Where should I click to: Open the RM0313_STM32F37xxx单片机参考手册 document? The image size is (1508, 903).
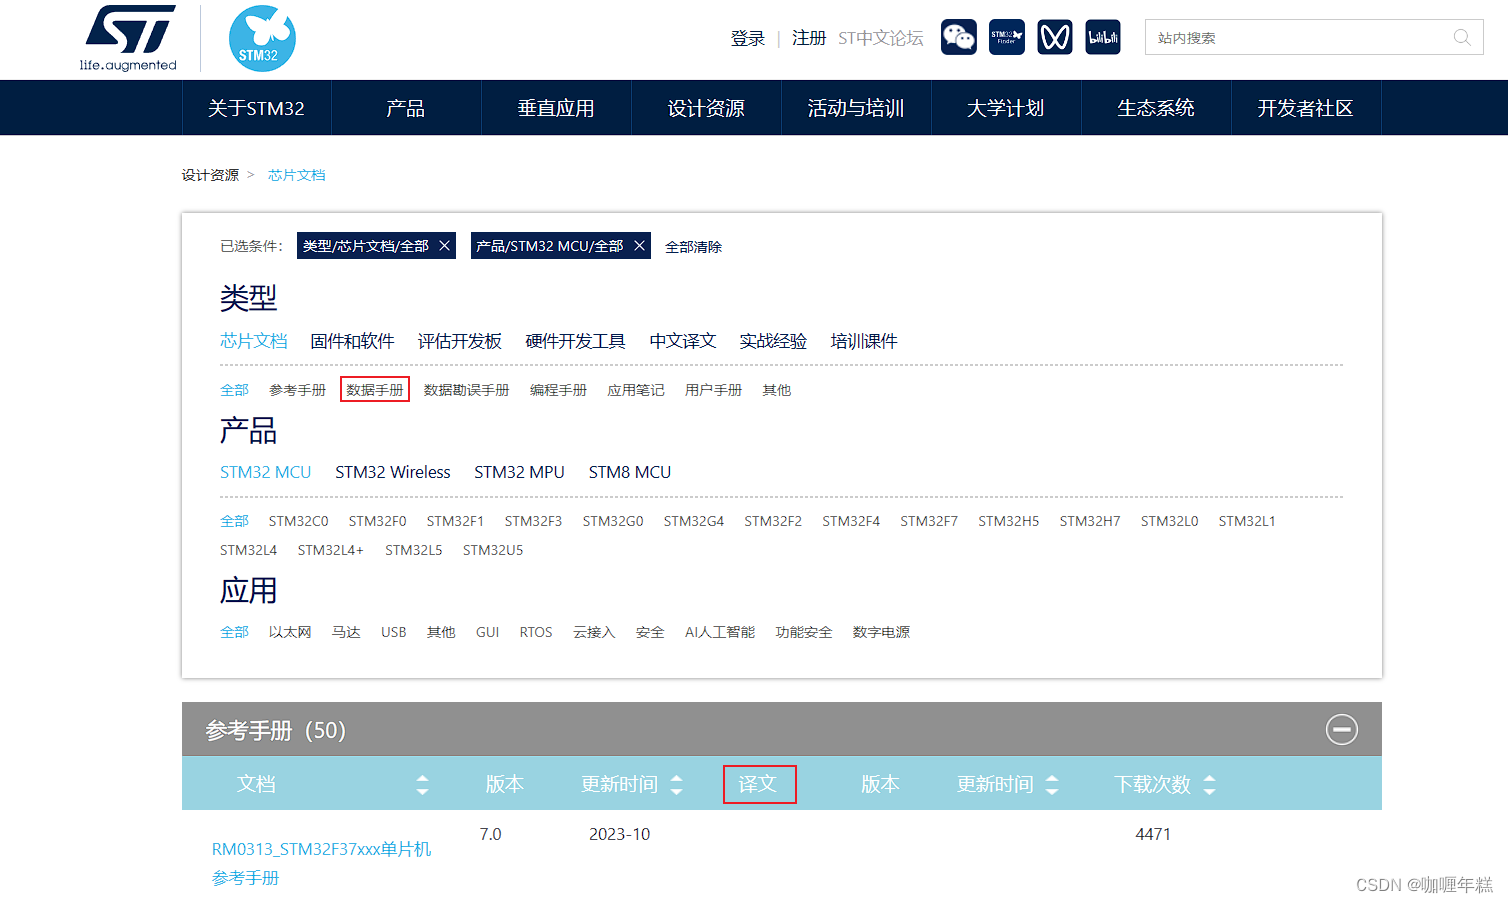tap(322, 863)
